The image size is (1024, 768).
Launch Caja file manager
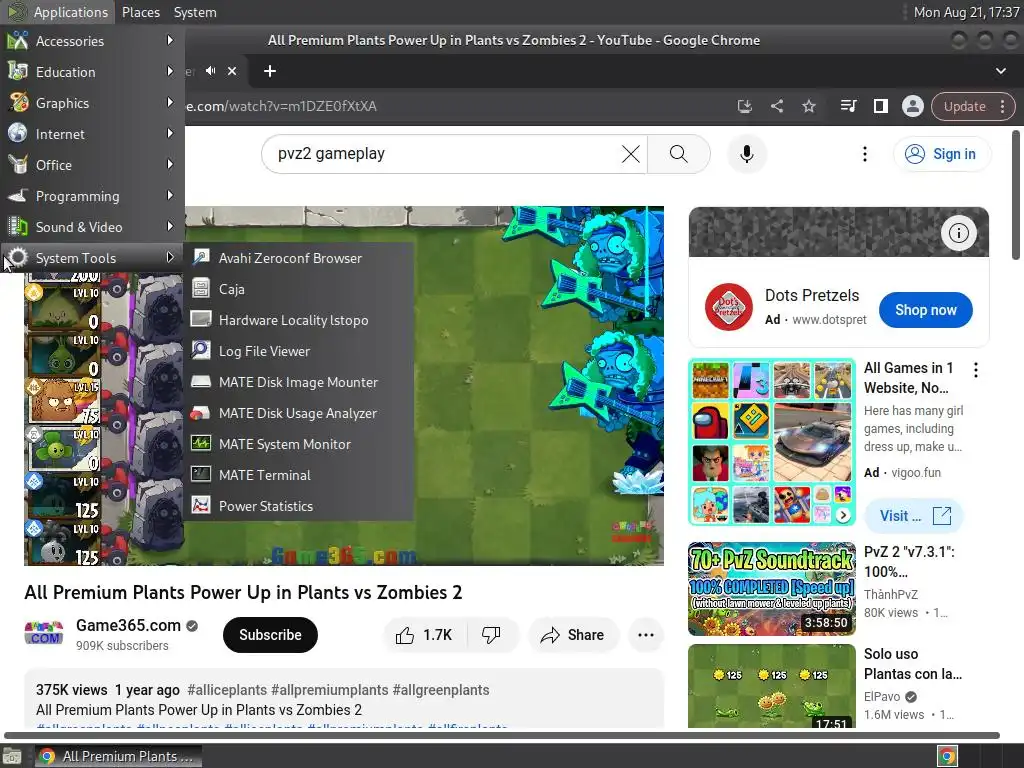coord(299,289)
